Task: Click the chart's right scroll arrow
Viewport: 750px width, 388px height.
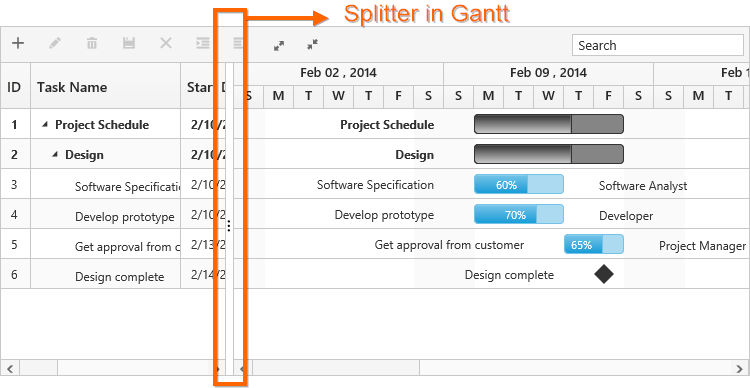Action: pyautogui.click(x=740, y=368)
